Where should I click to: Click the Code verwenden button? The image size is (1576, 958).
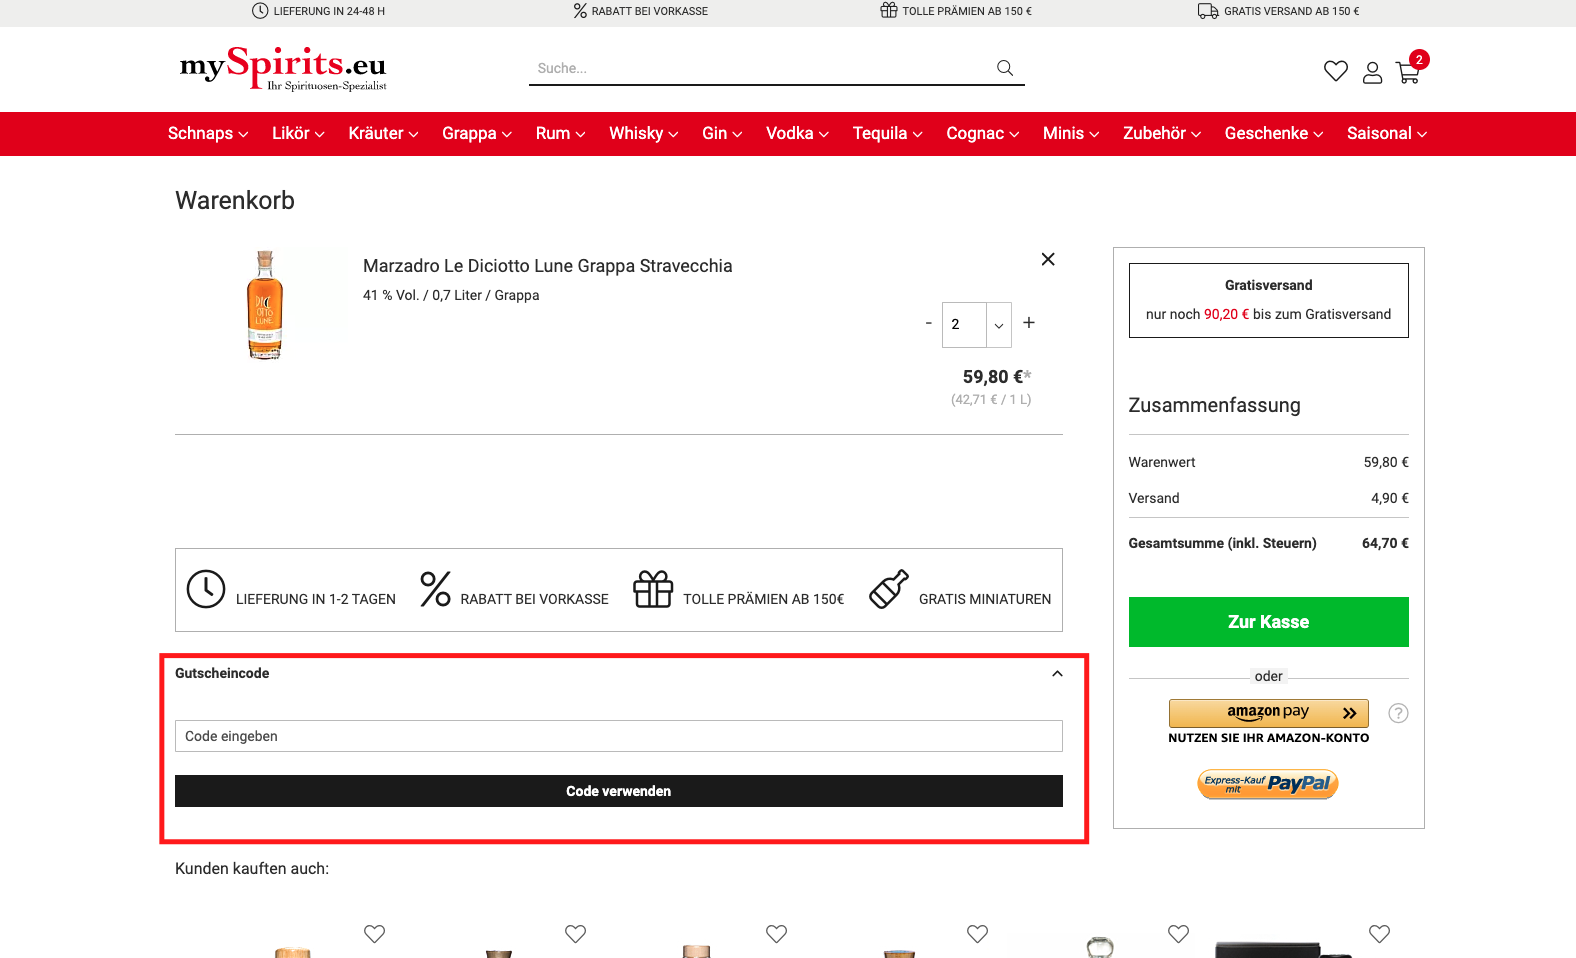tap(618, 791)
